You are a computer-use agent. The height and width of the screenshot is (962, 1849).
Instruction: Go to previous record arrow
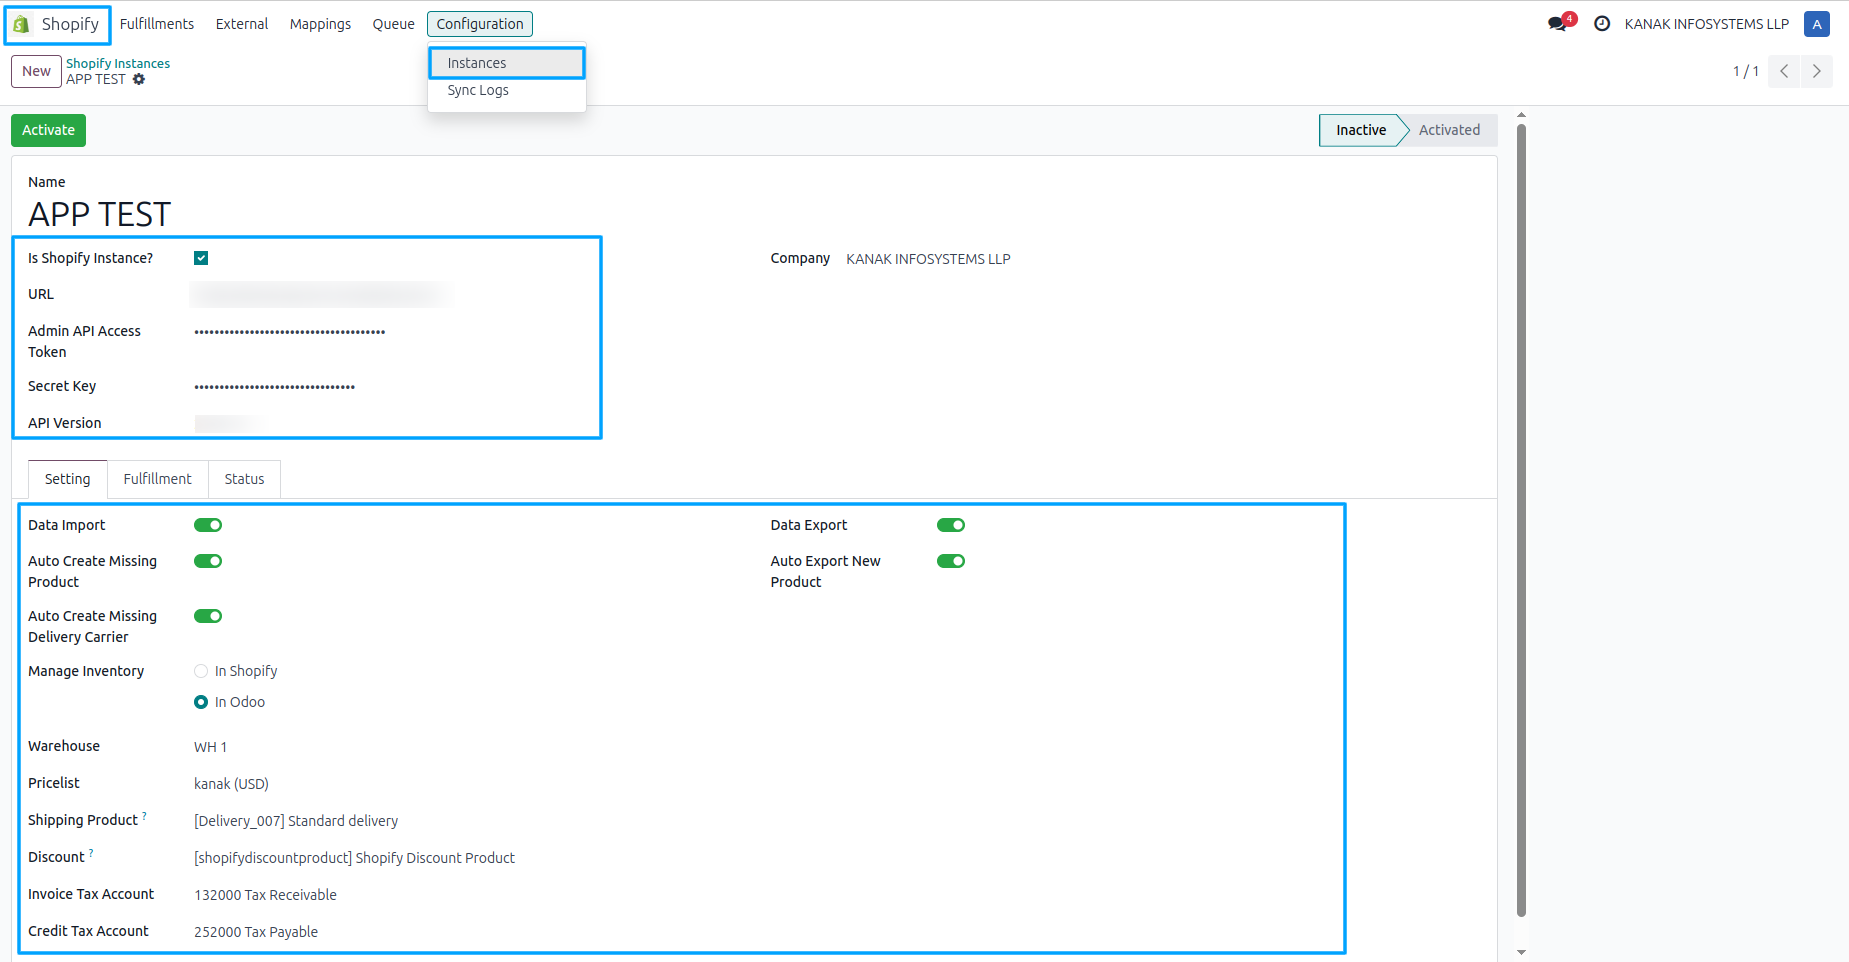pyautogui.click(x=1784, y=71)
